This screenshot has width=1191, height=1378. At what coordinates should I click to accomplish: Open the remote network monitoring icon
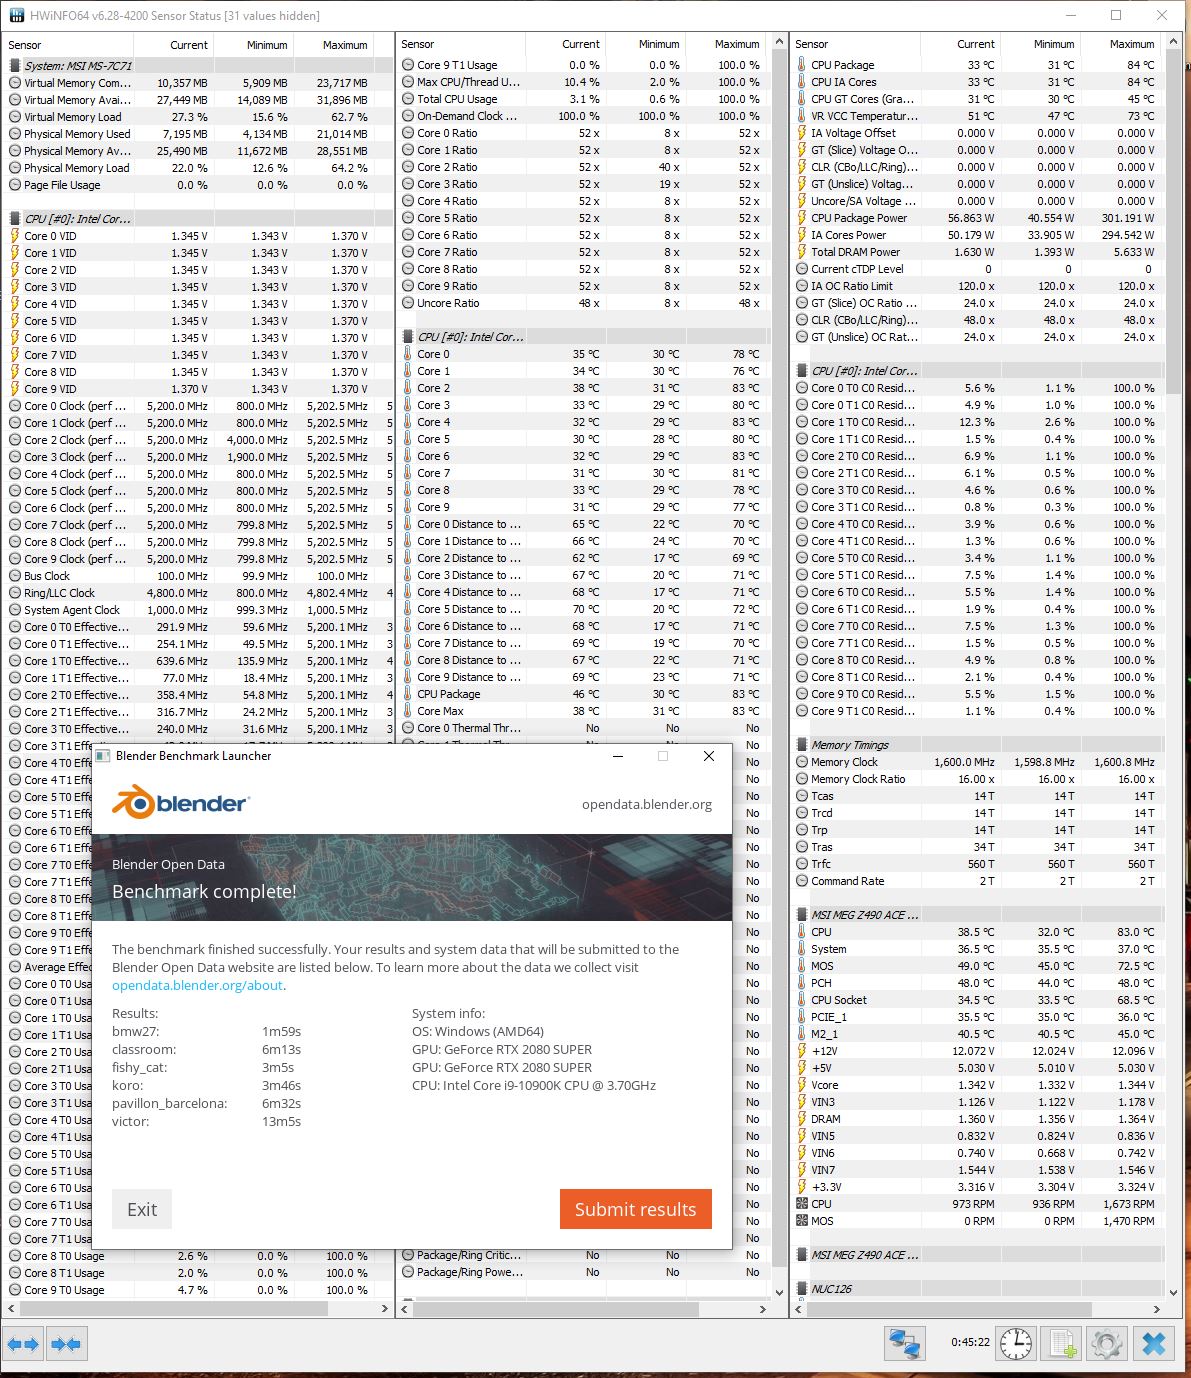coord(904,1343)
